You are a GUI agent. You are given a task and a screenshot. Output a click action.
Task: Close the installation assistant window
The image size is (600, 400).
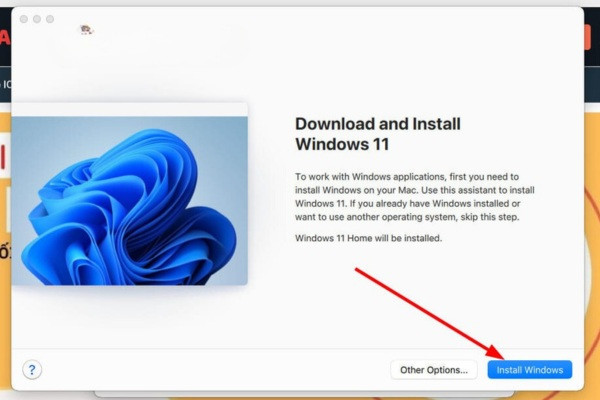pyautogui.click(x=24, y=19)
